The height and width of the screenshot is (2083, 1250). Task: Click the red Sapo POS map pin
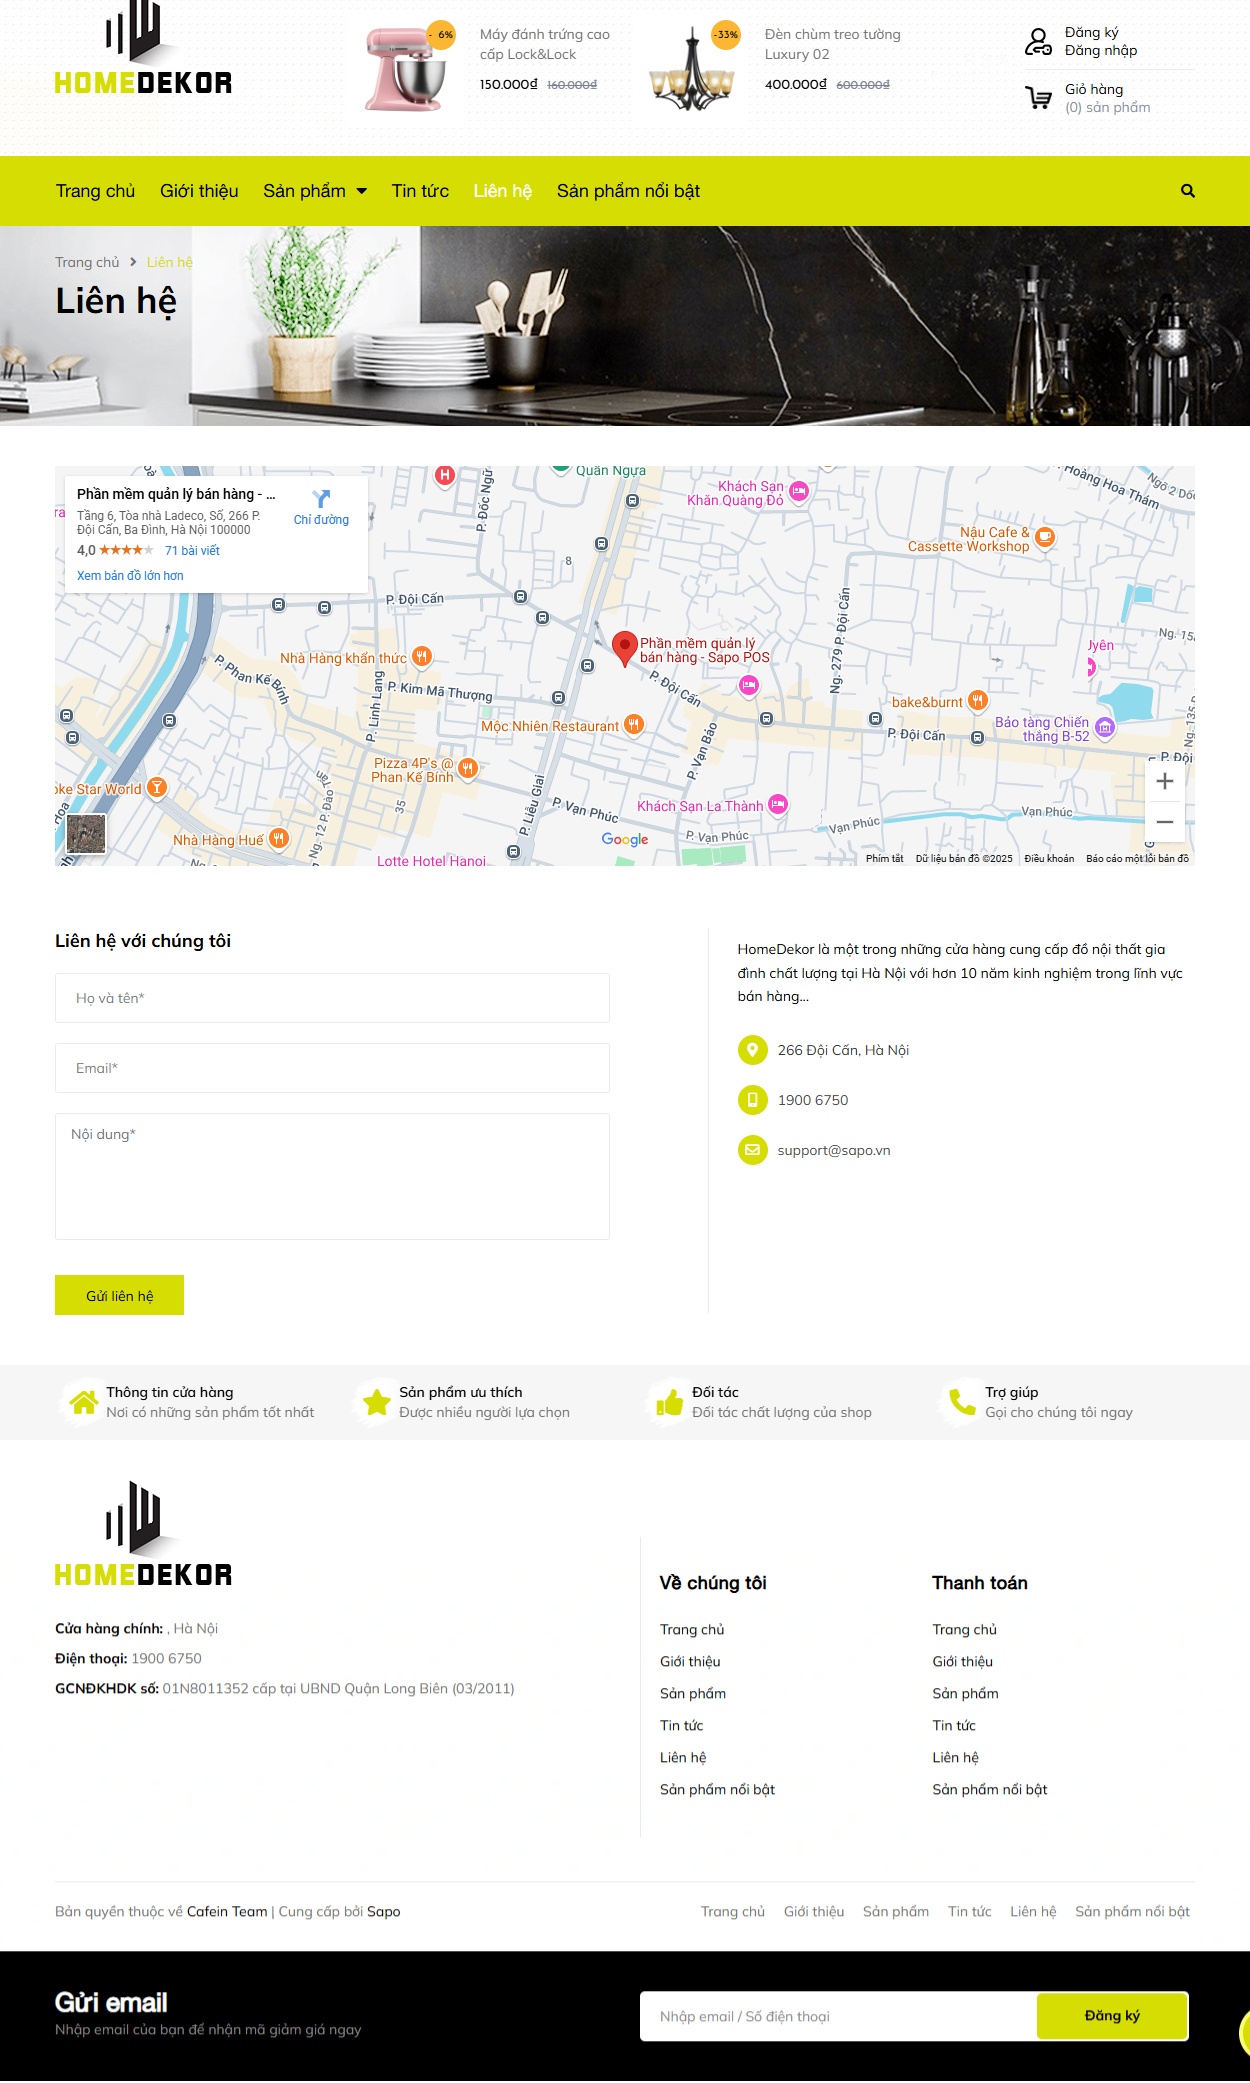(x=625, y=648)
